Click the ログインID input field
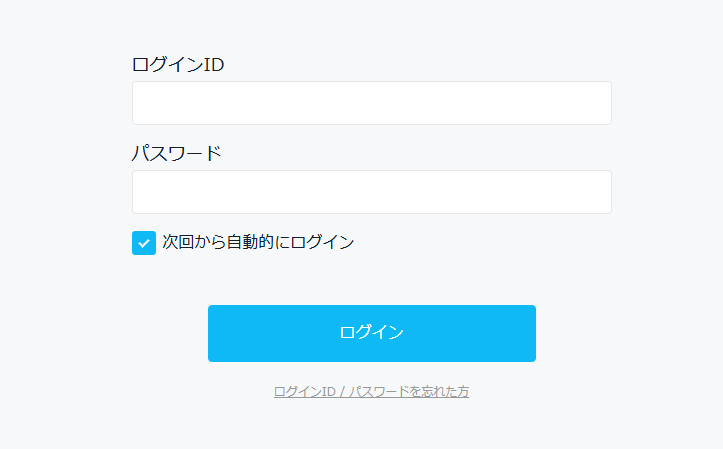The height and width of the screenshot is (449, 723). pyautogui.click(x=371, y=103)
